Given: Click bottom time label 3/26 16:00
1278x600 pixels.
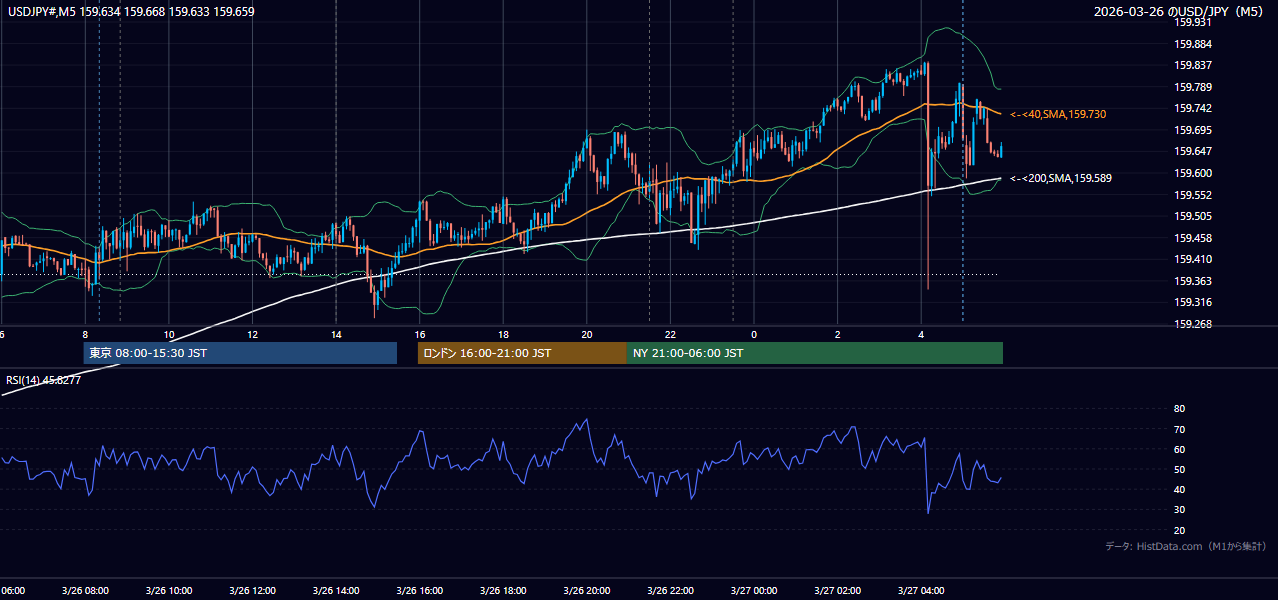Looking at the screenshot, I should (419, 591).
